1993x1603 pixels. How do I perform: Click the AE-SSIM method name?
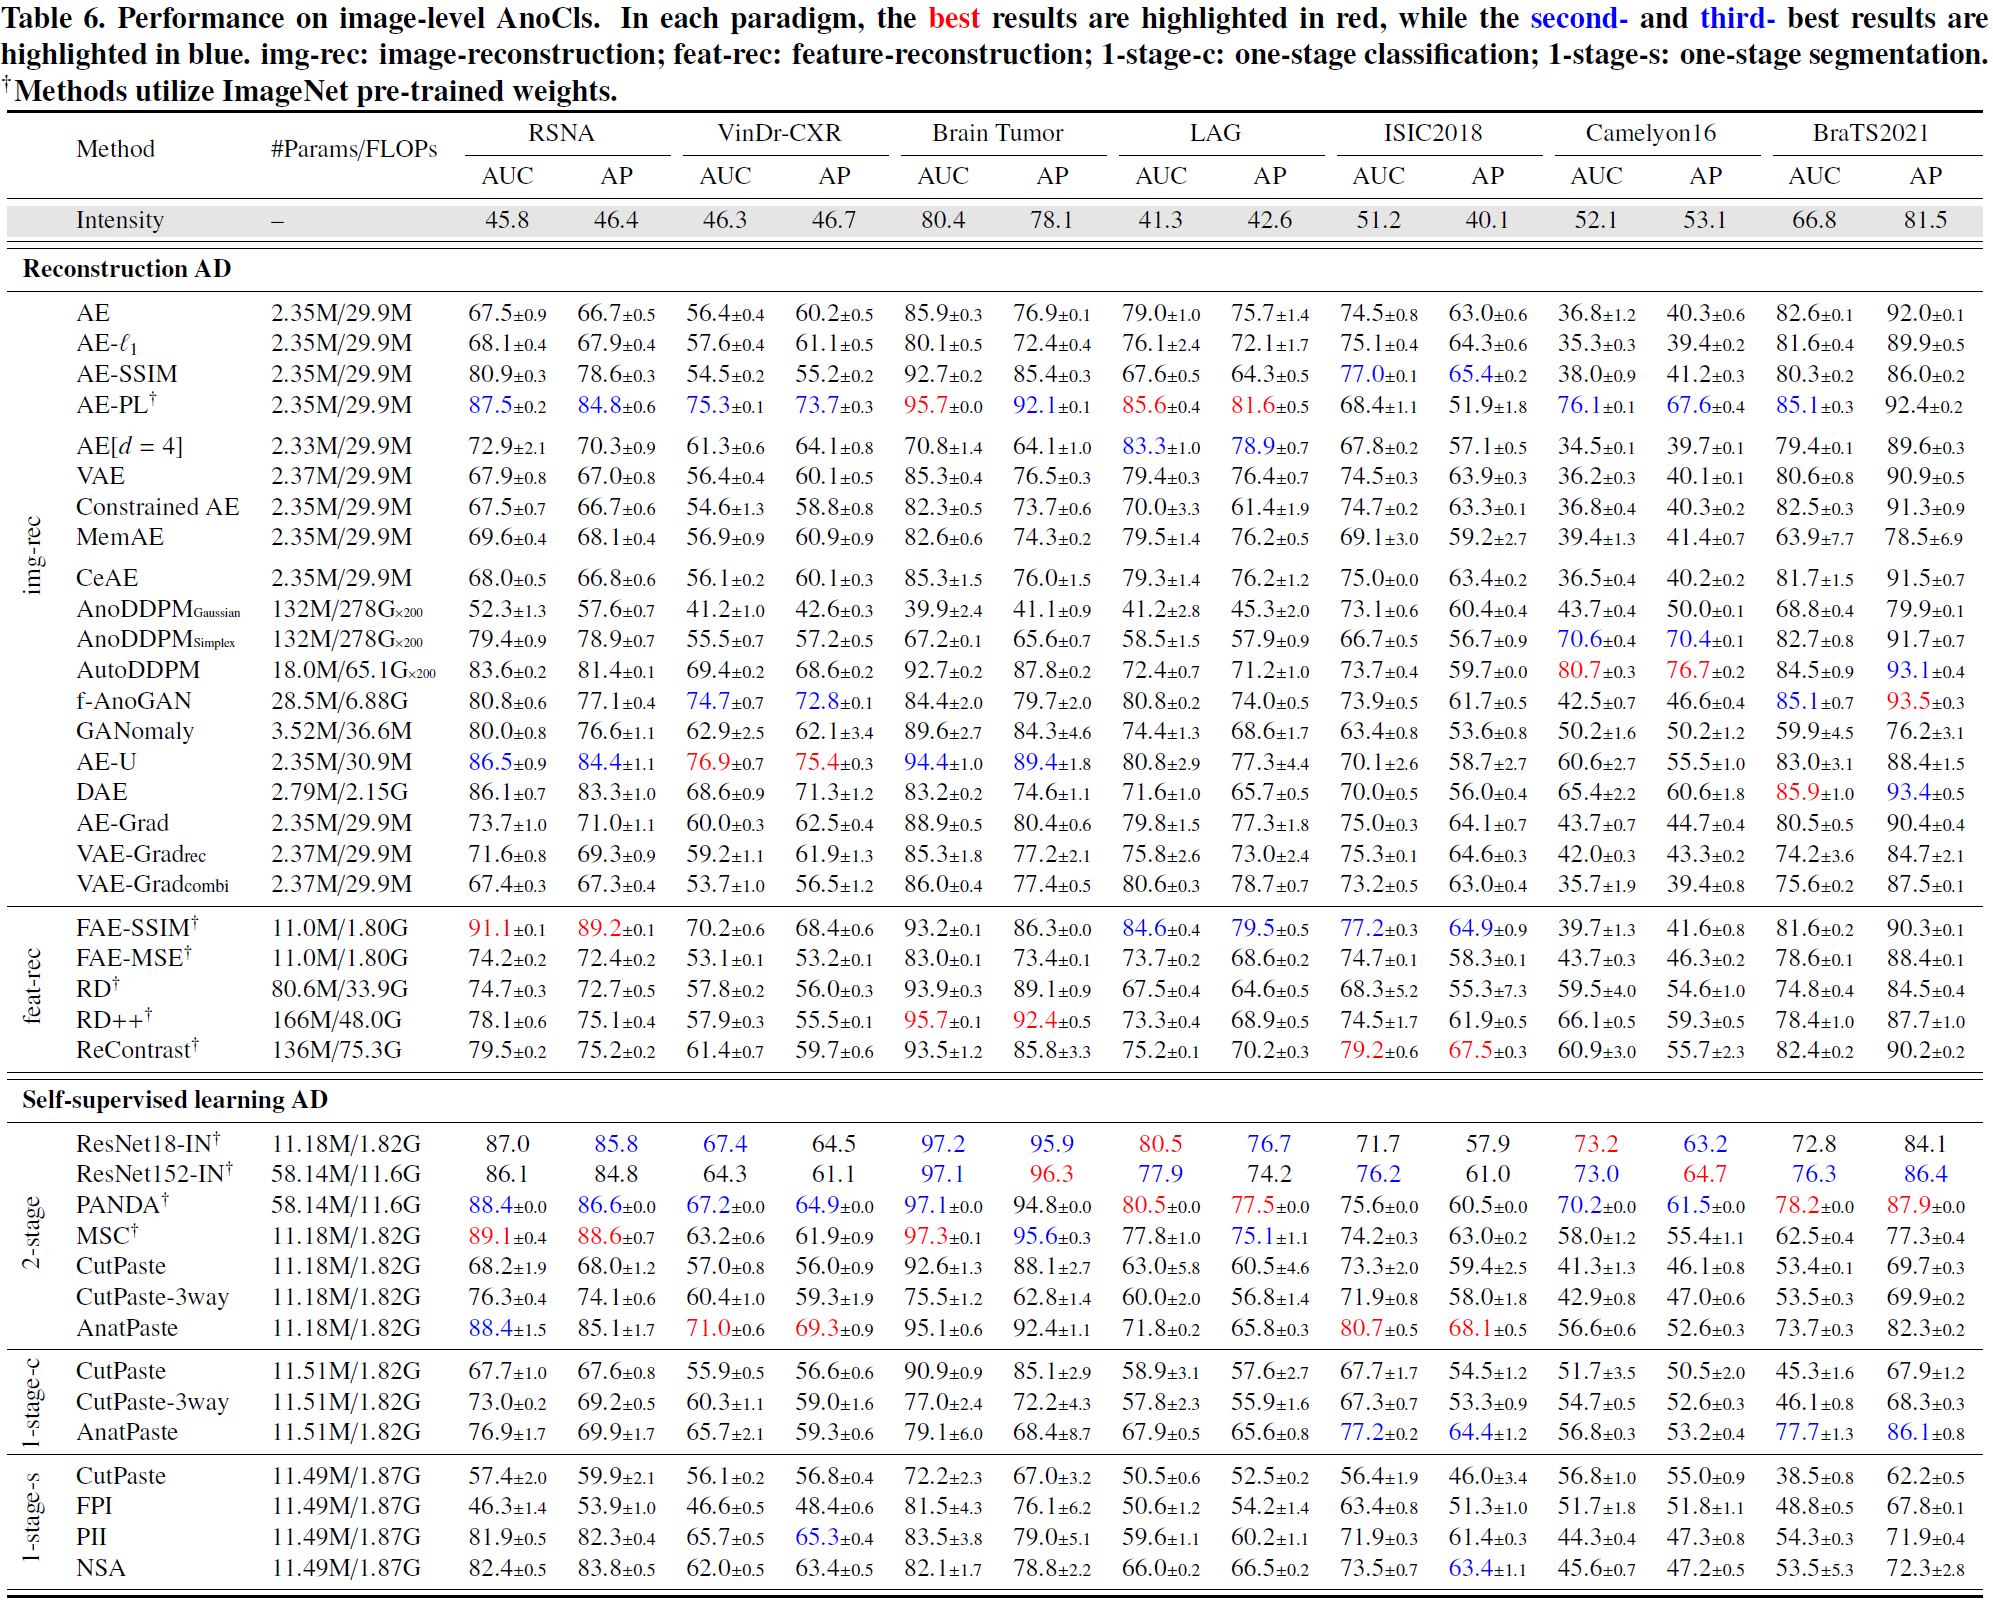pos(126,374)
